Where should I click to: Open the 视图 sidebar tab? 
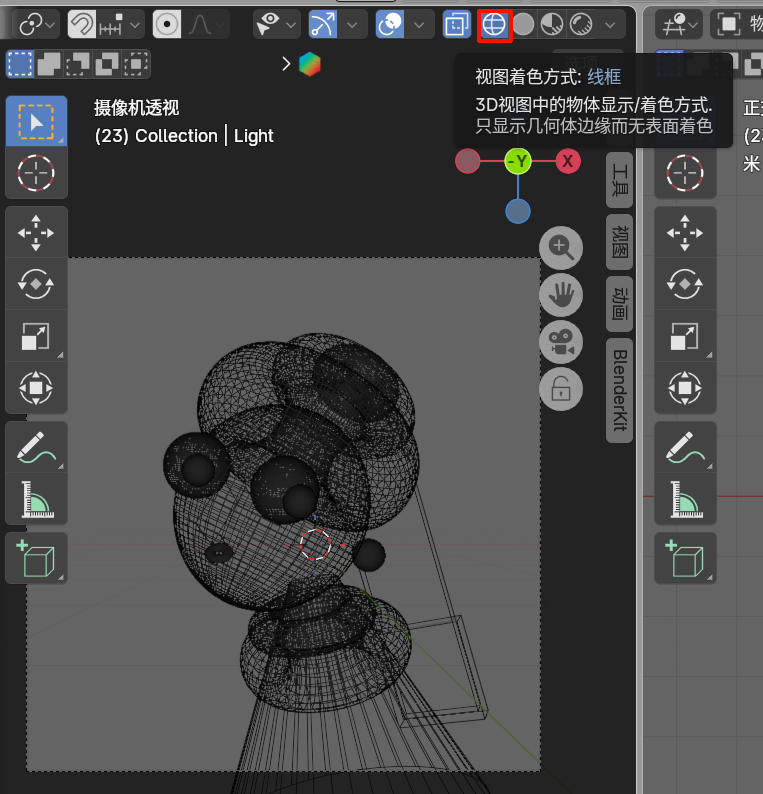tap(620, 242)
